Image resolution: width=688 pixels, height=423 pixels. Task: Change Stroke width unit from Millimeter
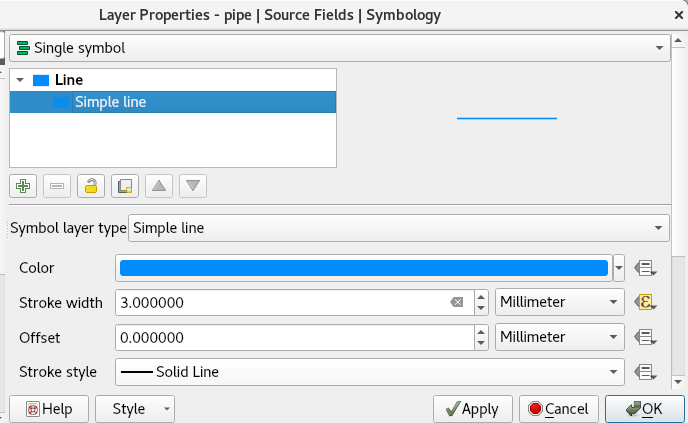click(x=559, y=302)
